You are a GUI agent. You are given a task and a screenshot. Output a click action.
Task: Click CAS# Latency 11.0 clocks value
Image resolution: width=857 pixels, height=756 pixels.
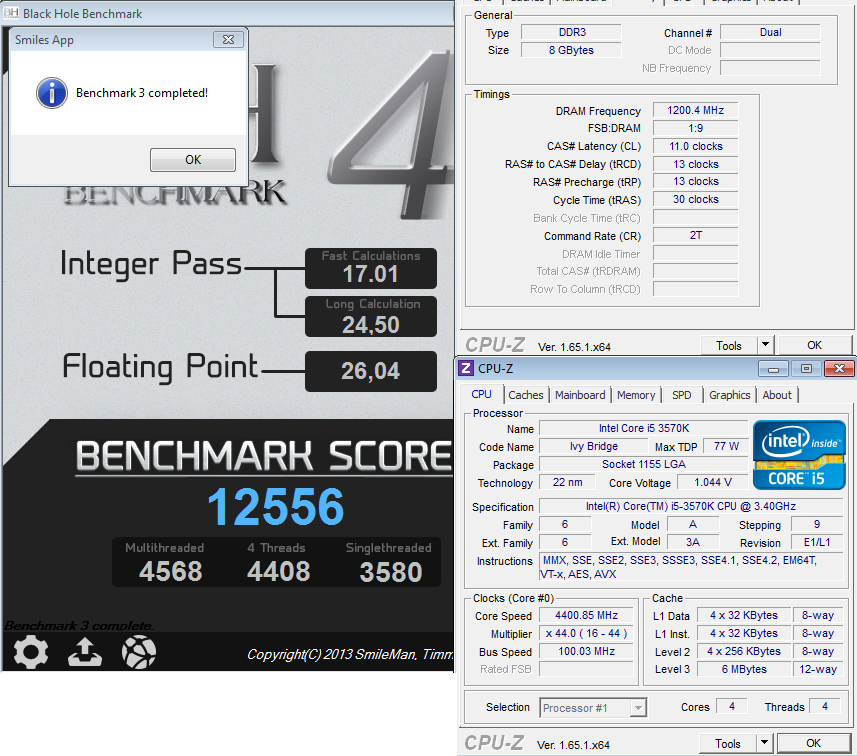coord(695,146)
